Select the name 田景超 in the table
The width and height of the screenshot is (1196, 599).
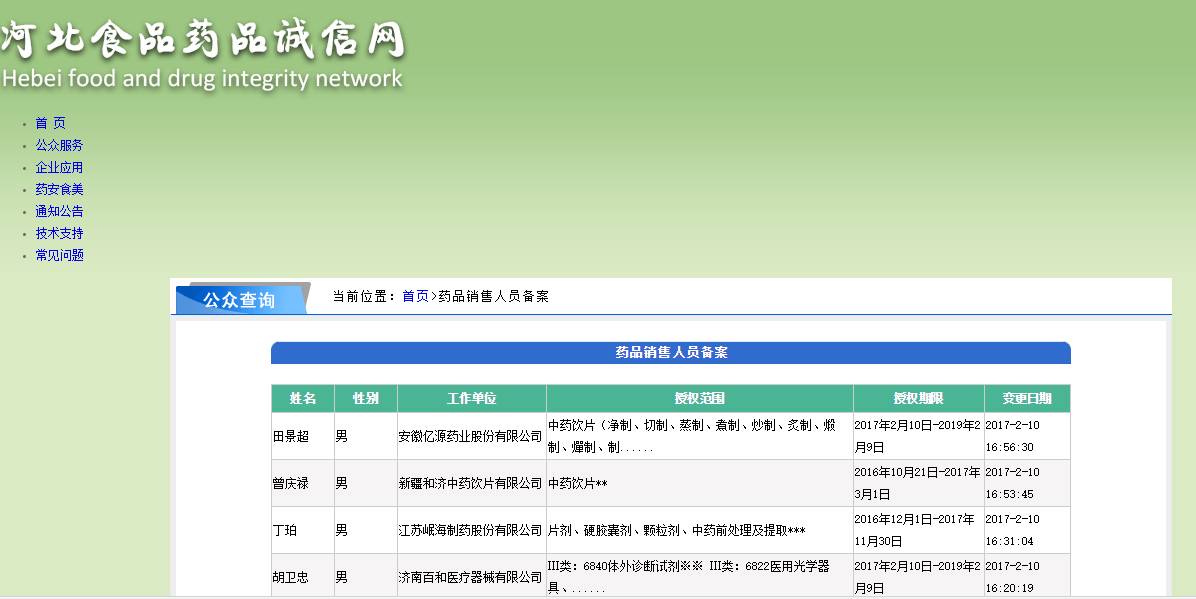pyautogui.click(x=291, y=437)
